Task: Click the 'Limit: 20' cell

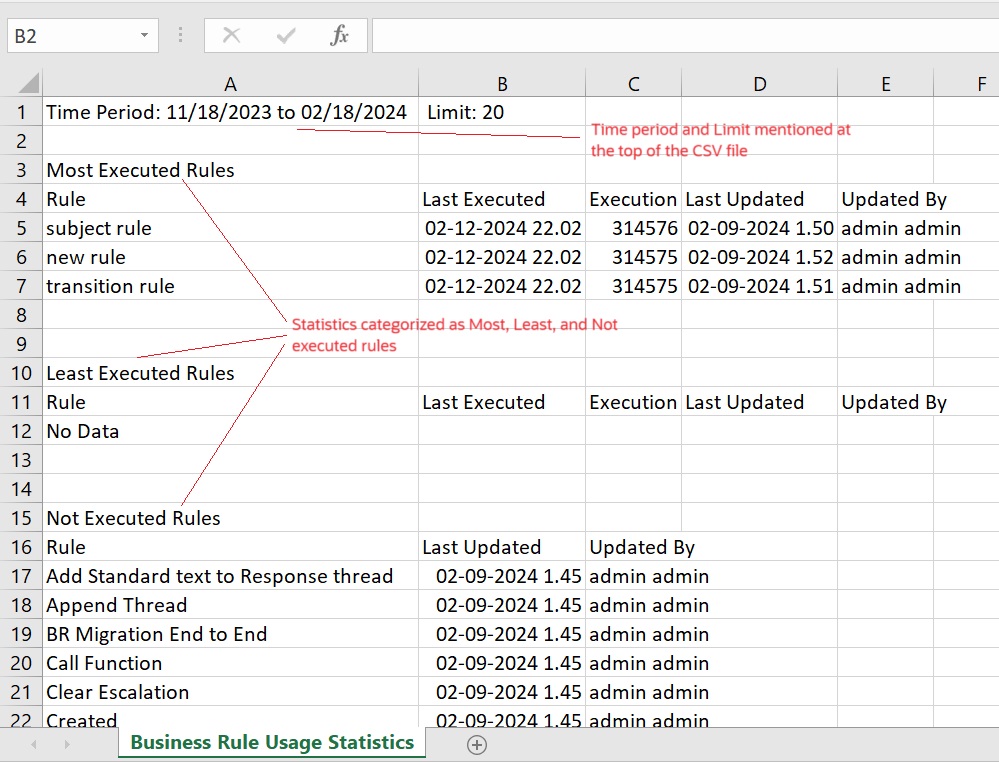Action: pyautogui.click(x=502, y=112)
